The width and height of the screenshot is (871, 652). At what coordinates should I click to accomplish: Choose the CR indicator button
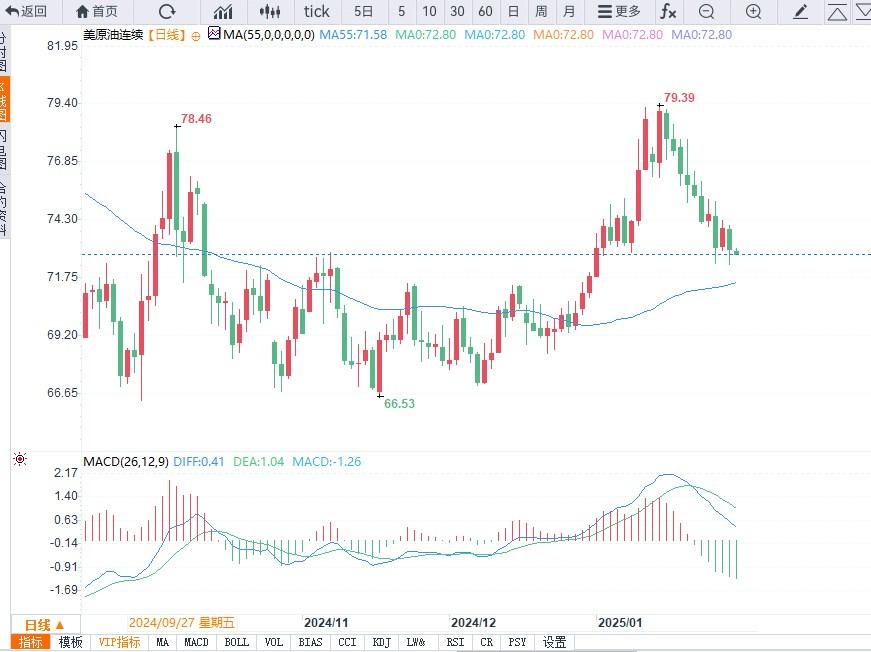coord(487,643)
